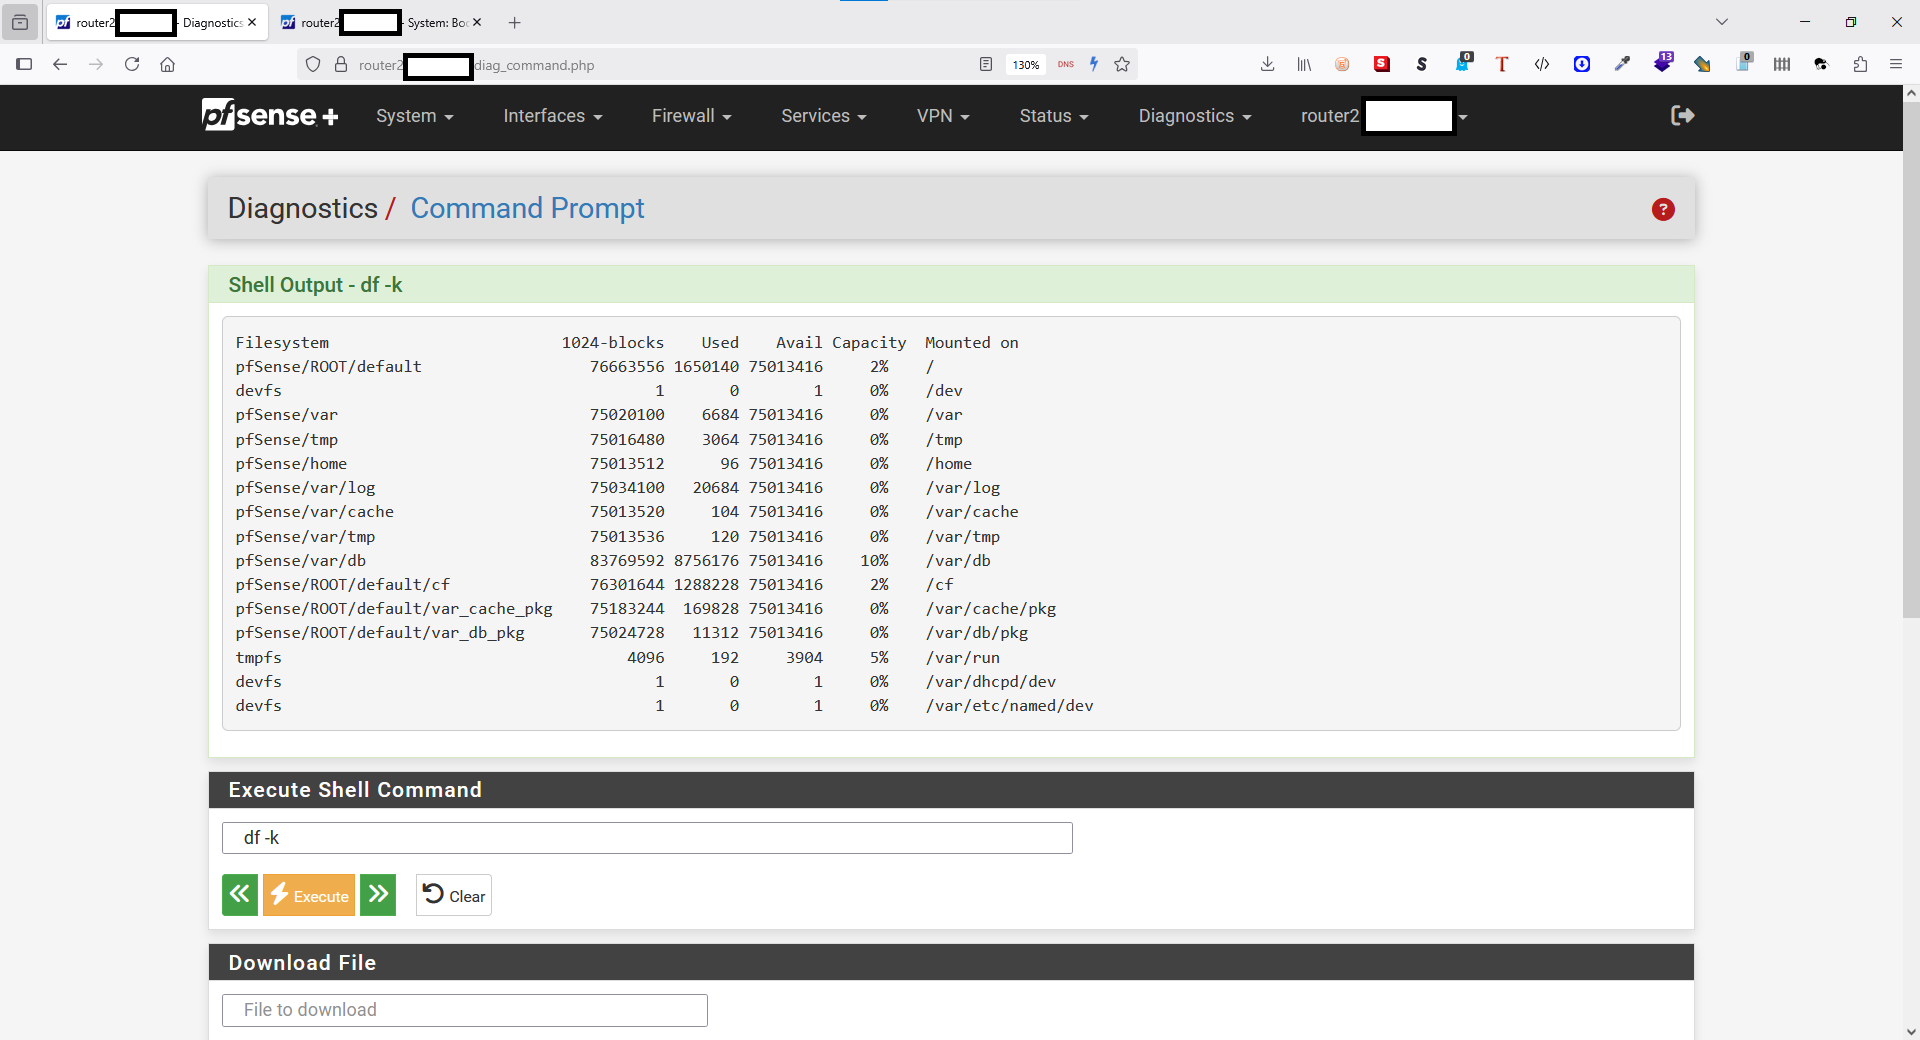View site lock security info
This screenshot has height=1040, width=1920.
click(x=341, y=64)
